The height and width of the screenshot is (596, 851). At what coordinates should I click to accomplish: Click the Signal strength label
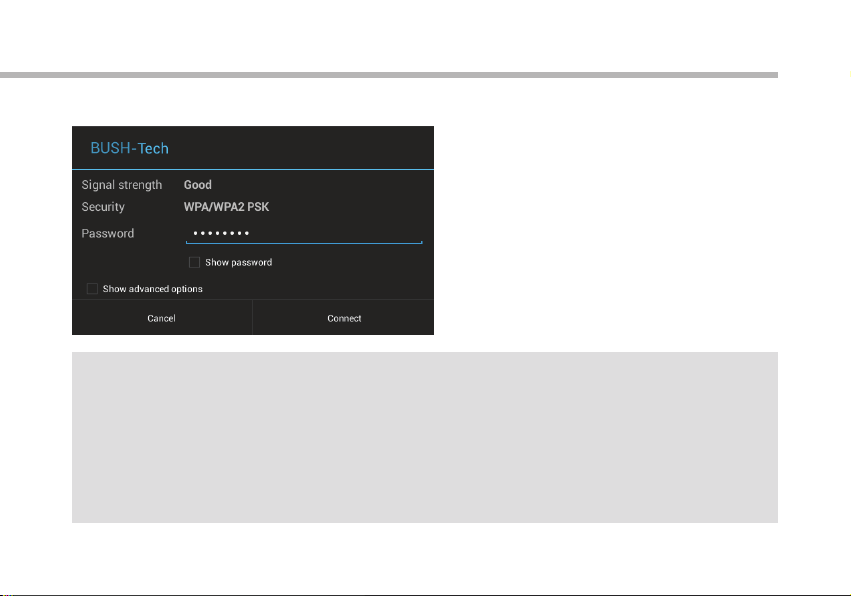121,185
